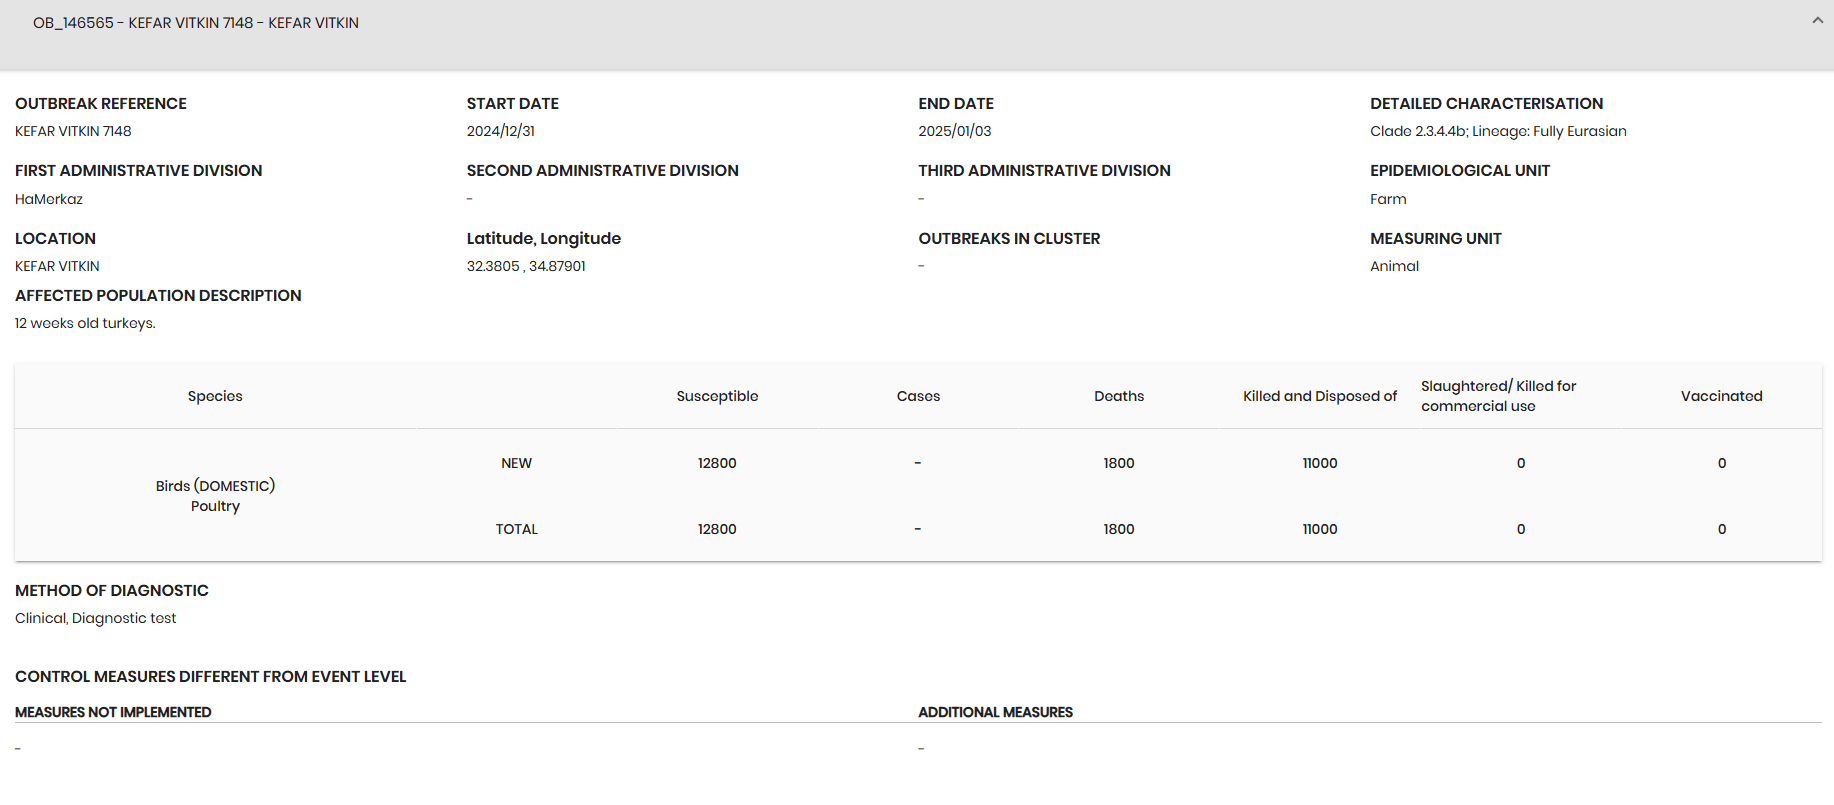
Task: Click the Latitude, Longitude label
Action: click(x=544, y=238)
